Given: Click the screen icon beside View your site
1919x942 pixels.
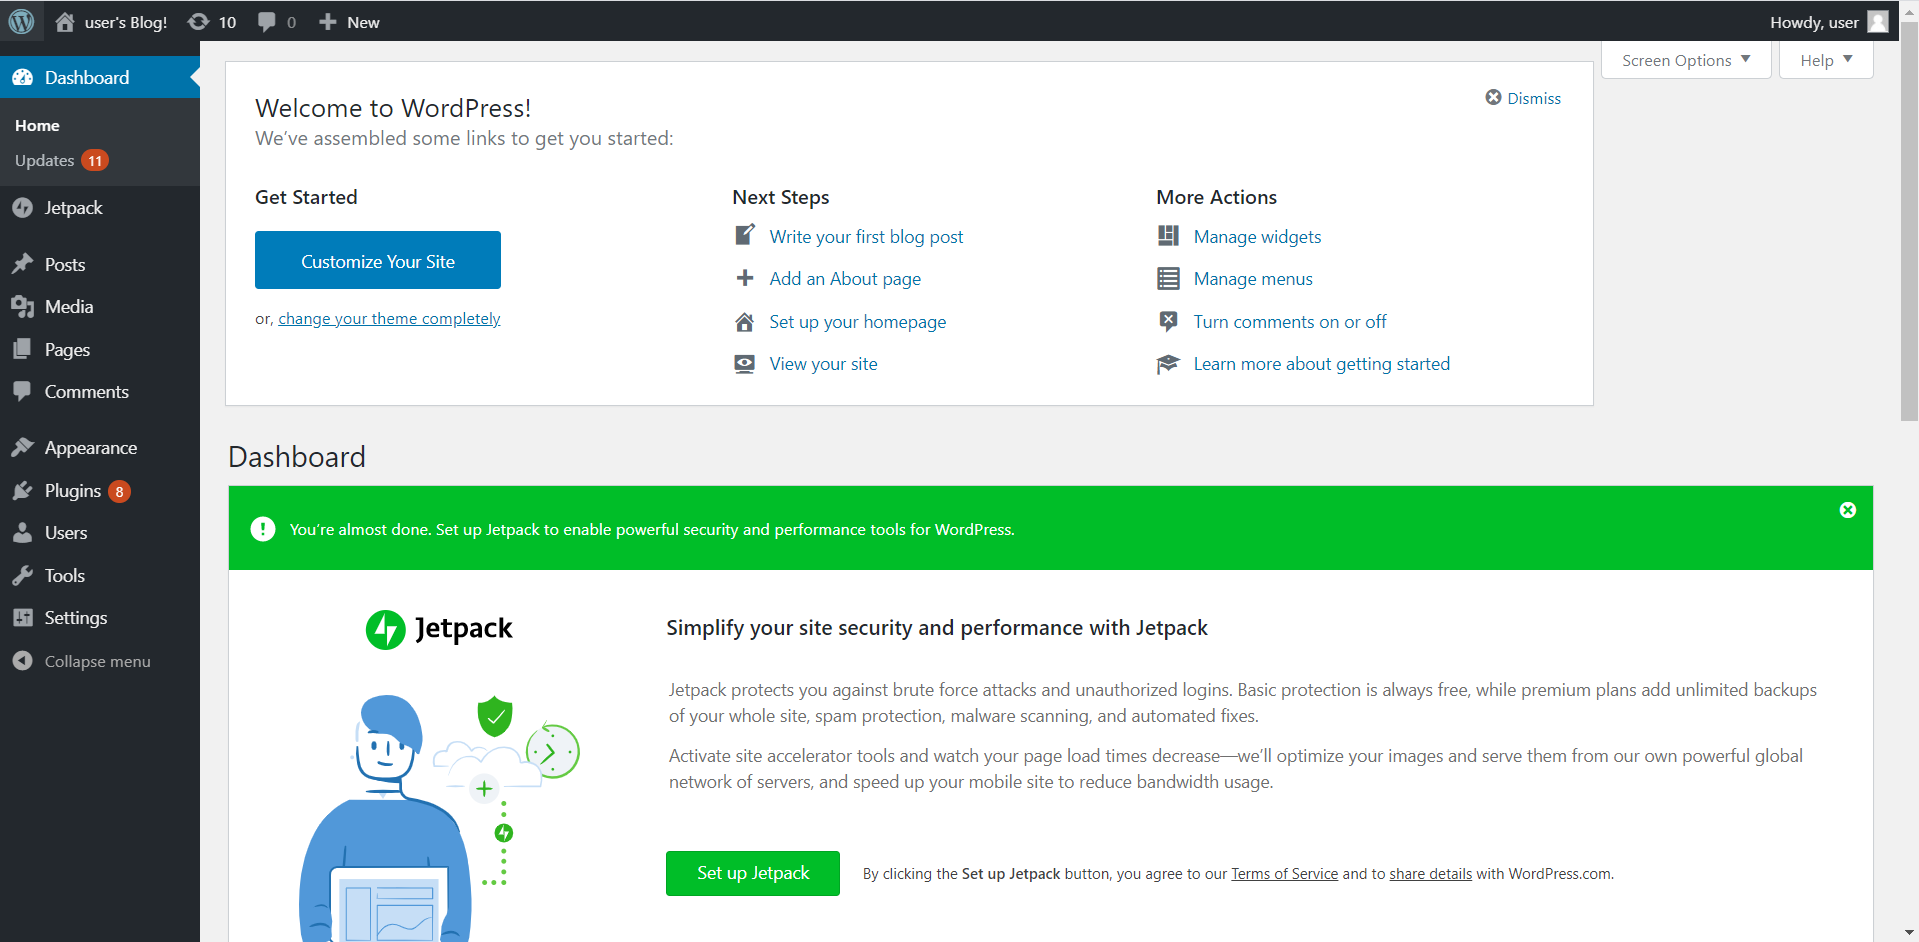Looking at the screenshot, I should pyautogui.click(x=745, y=364).
